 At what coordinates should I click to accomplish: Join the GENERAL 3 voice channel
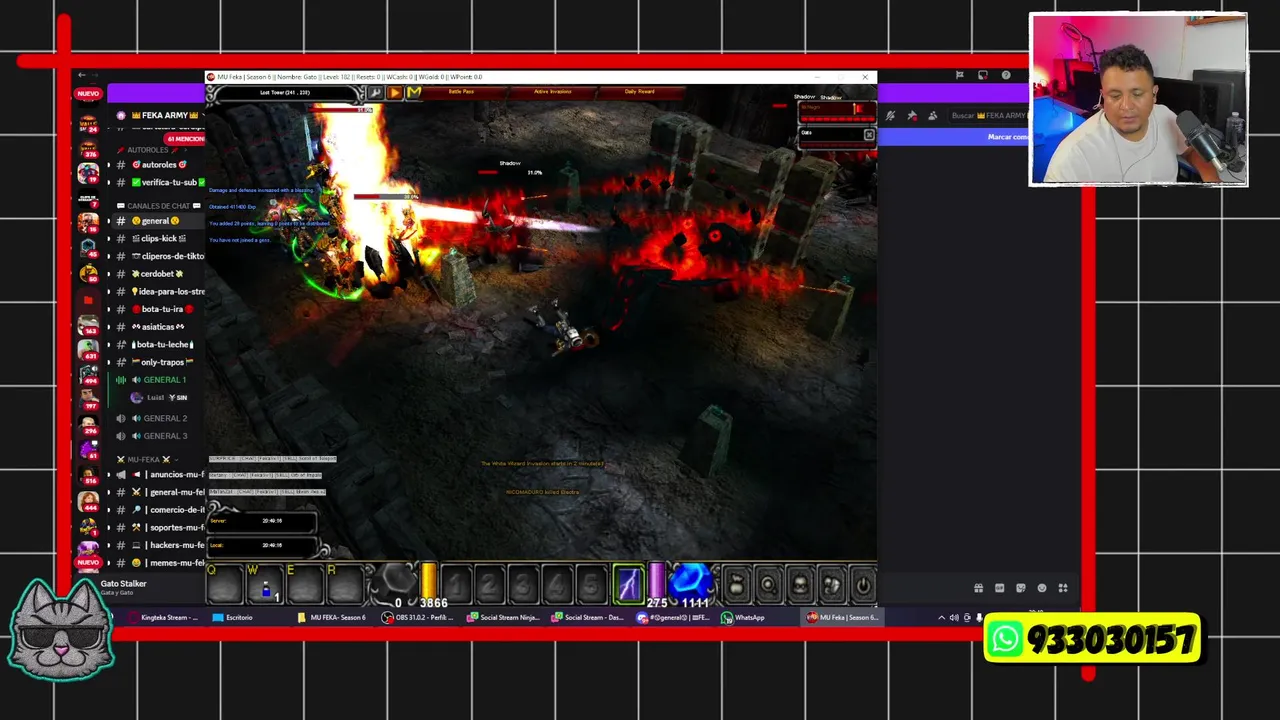[158, 436]
